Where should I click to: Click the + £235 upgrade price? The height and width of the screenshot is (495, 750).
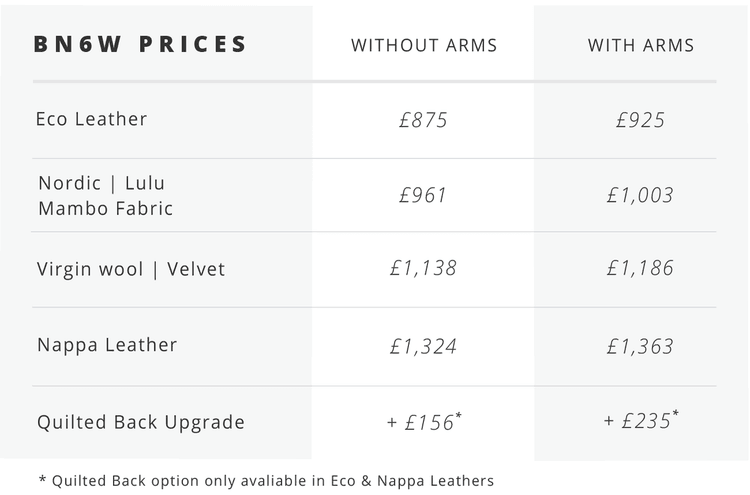tap(638, 423)
